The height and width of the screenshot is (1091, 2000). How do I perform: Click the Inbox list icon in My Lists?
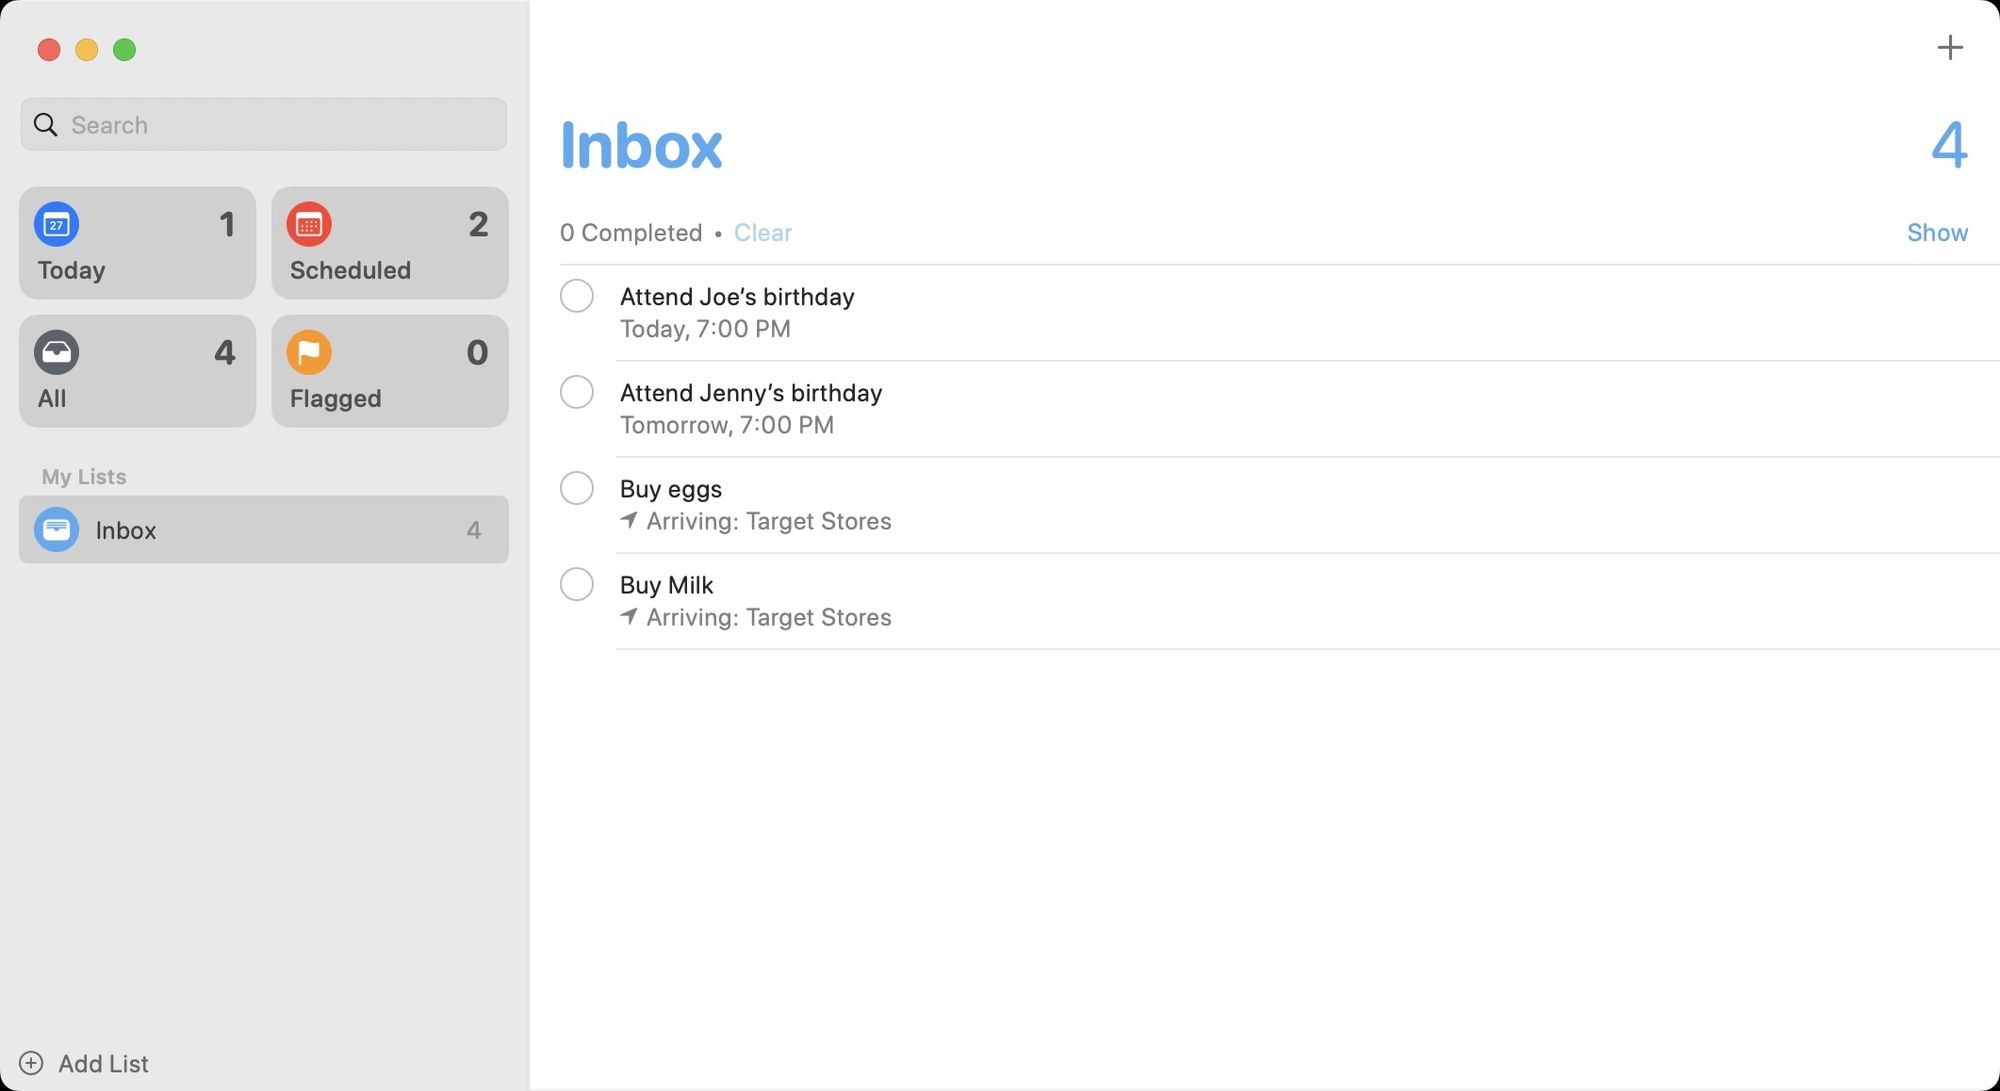click(x=56, y=529)
